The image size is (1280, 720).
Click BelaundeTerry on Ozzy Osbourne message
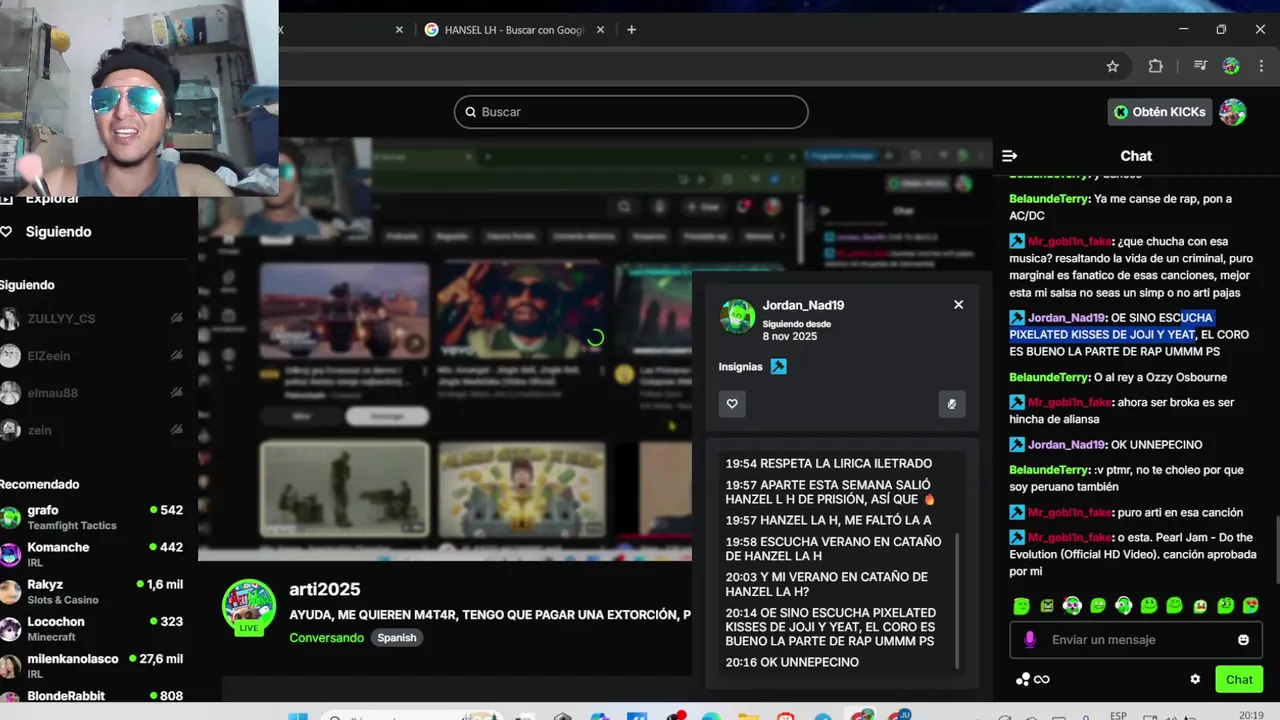click(x=1049, y=377)
